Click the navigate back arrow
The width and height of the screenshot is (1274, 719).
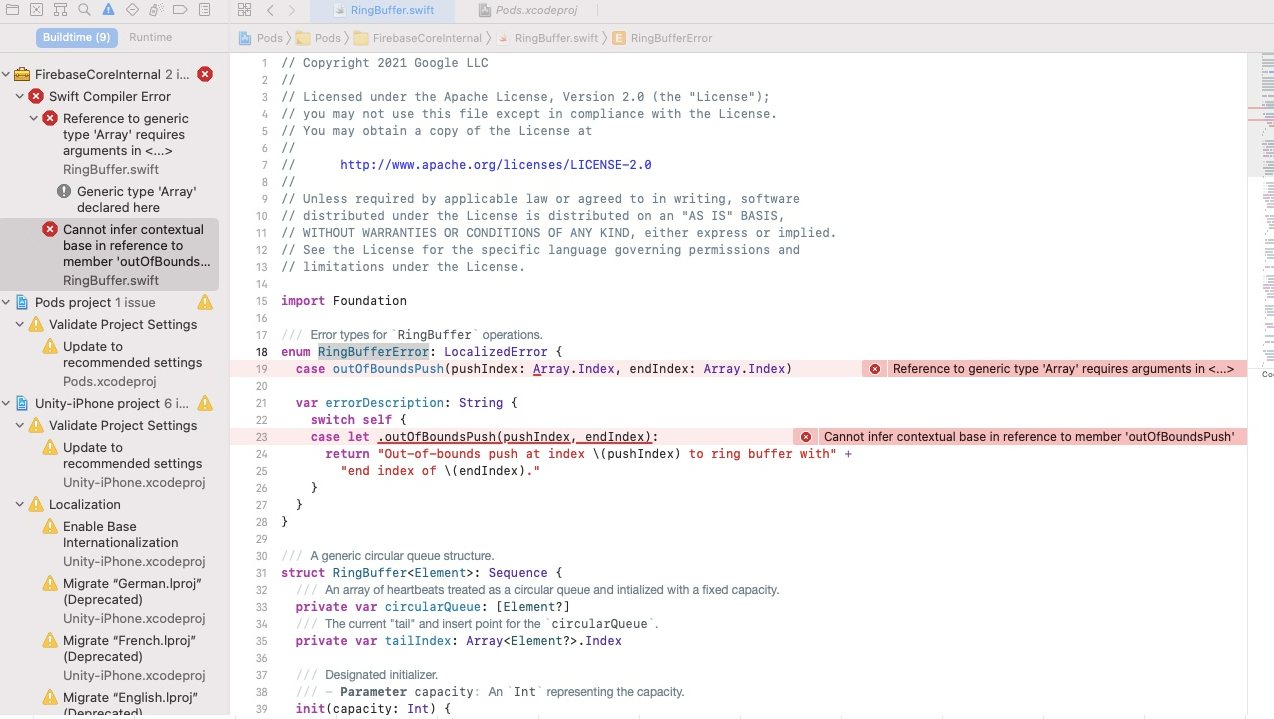268,11
